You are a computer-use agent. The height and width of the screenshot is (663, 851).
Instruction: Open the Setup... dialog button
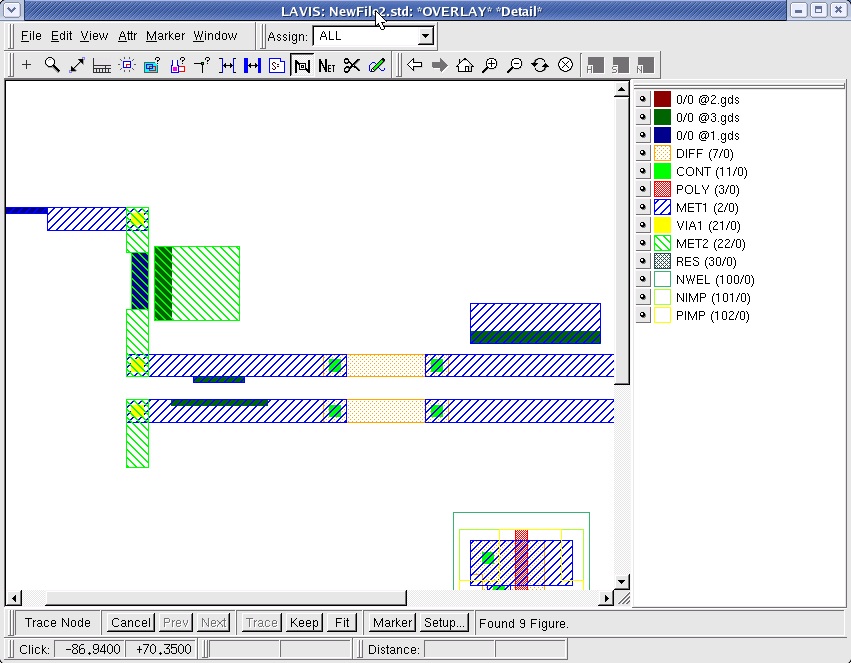tap(444, 622)
